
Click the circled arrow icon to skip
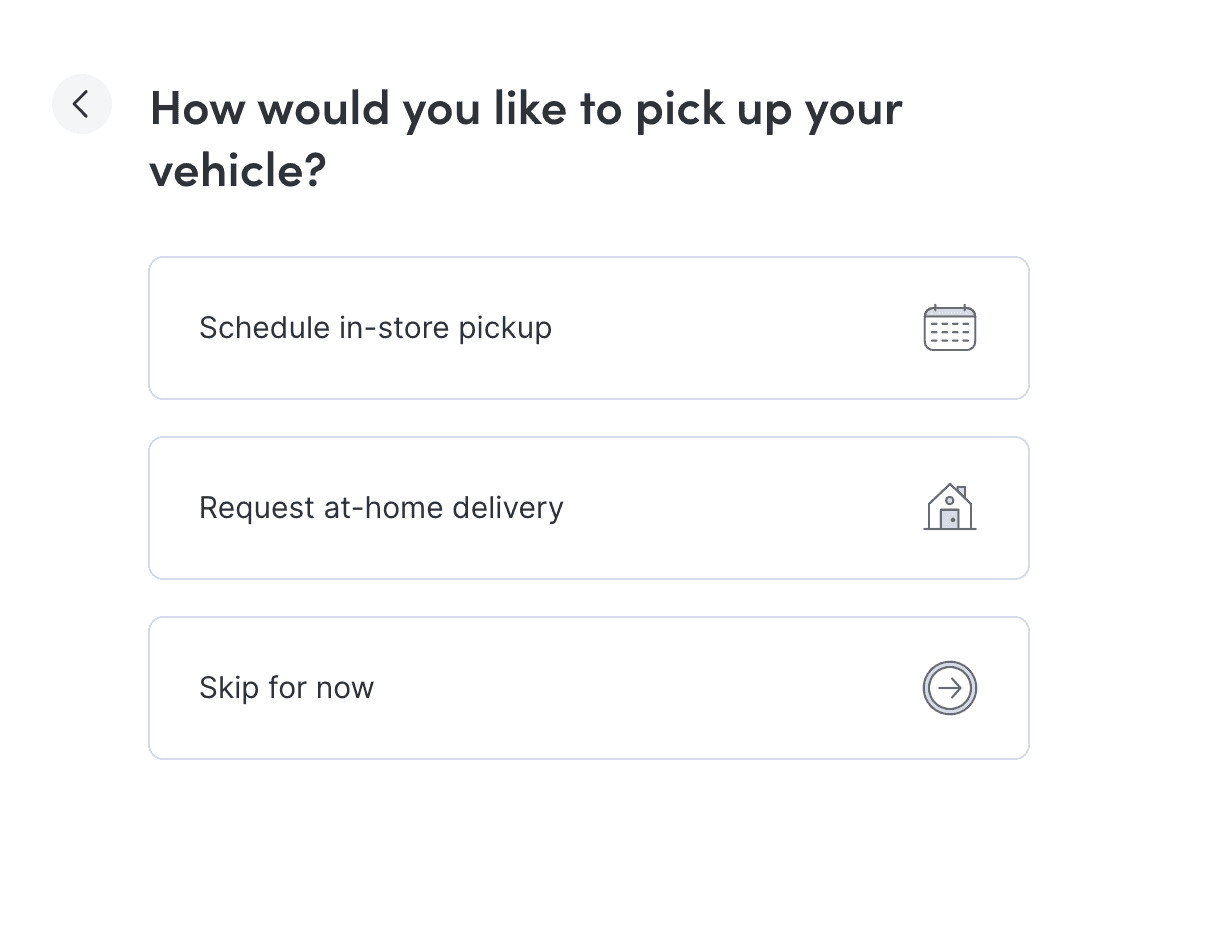949,688
